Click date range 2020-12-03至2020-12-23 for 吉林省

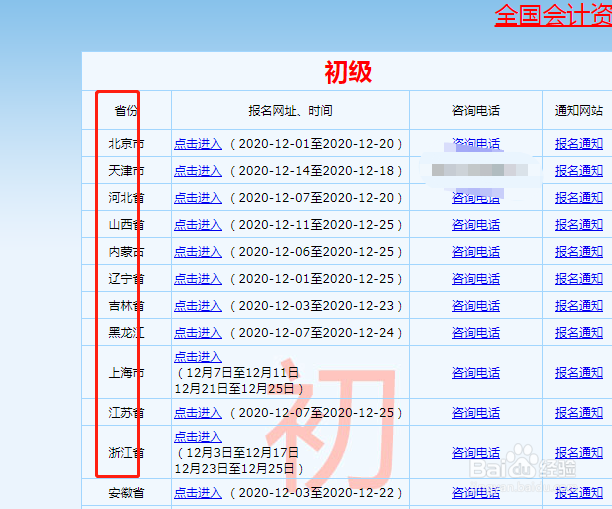(x=316, y=306)
